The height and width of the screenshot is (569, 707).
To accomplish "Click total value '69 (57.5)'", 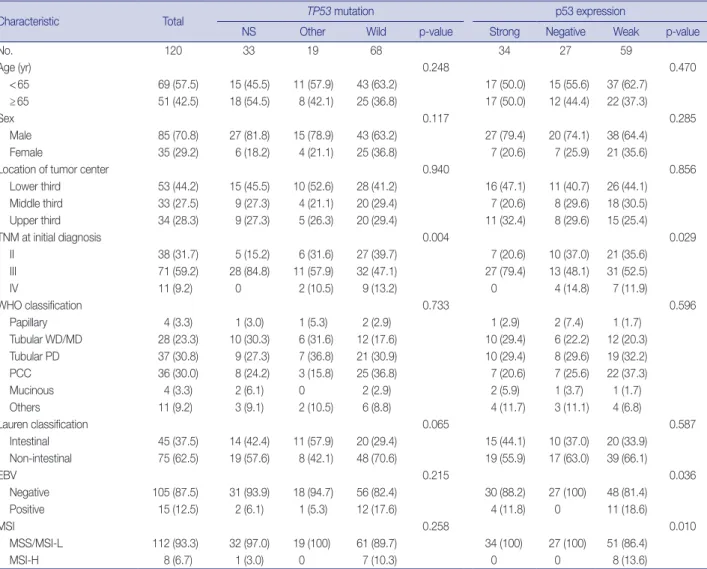I will coord(178,84).
